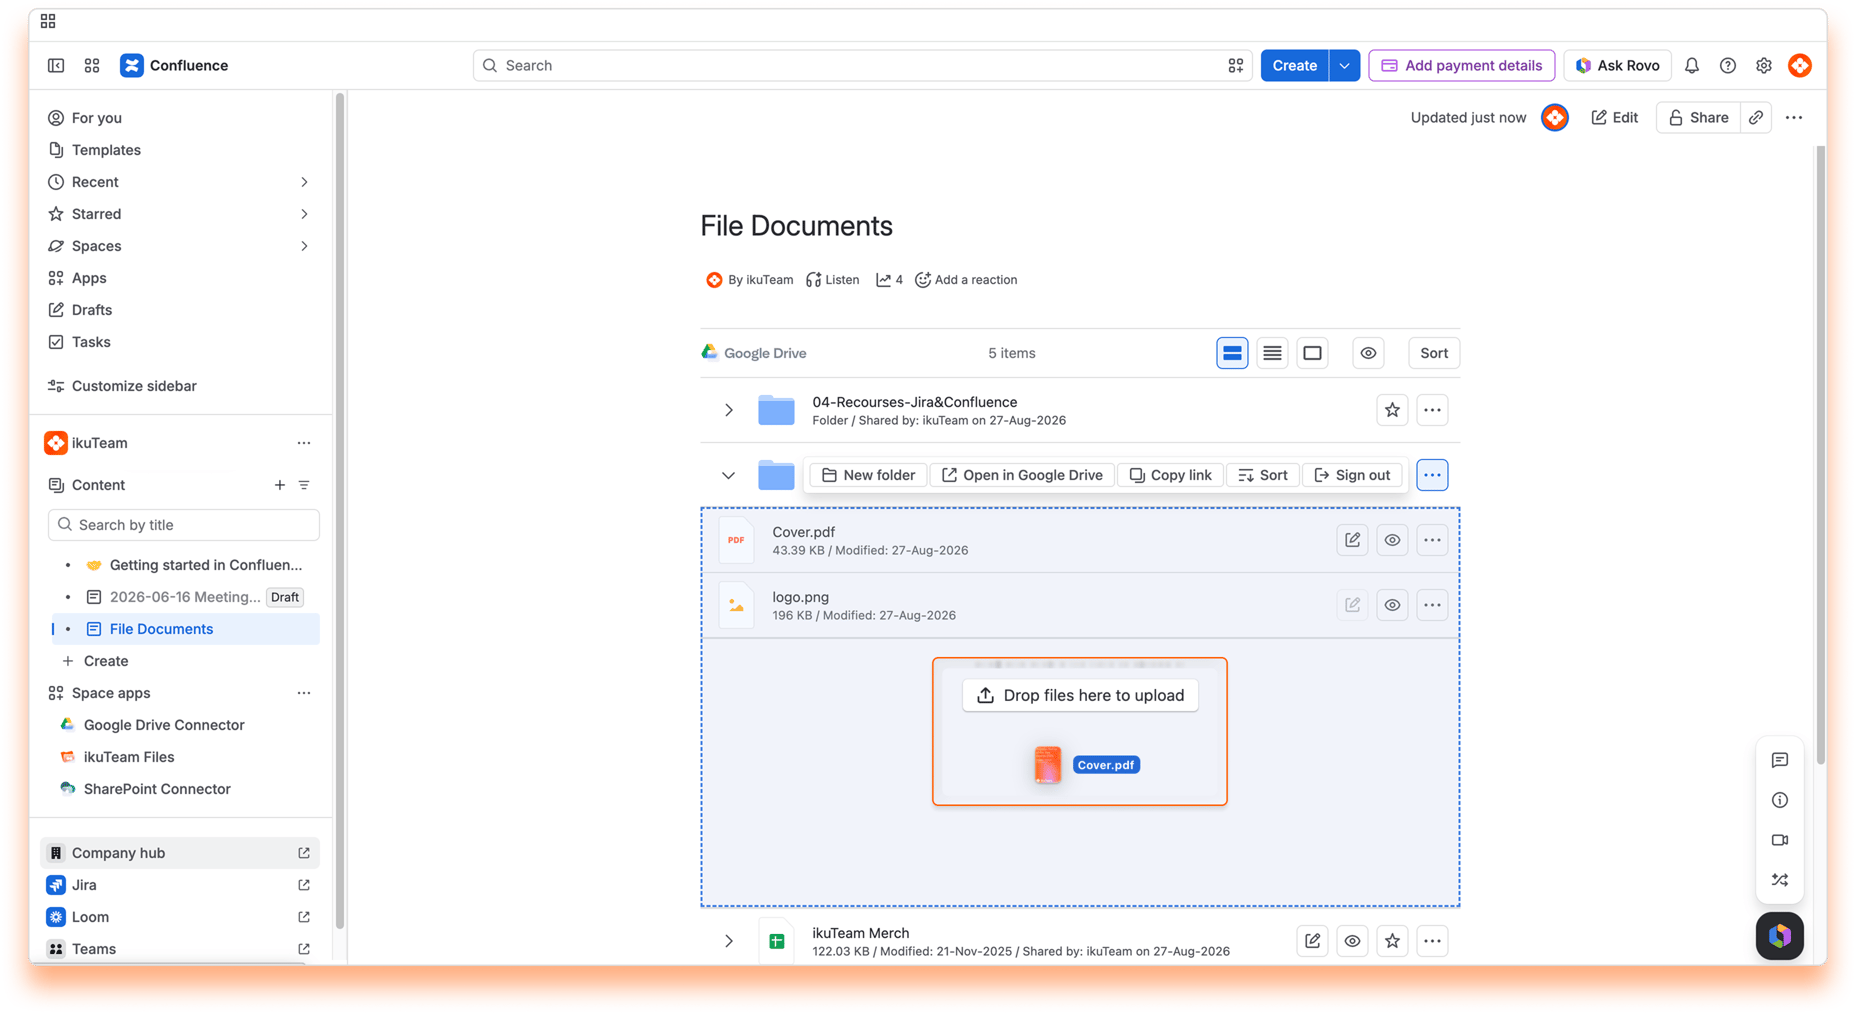The width and height of the screenshot is (1856, 1014).
Task: Preview logo.png with the eye icon
Action: 1392,605
